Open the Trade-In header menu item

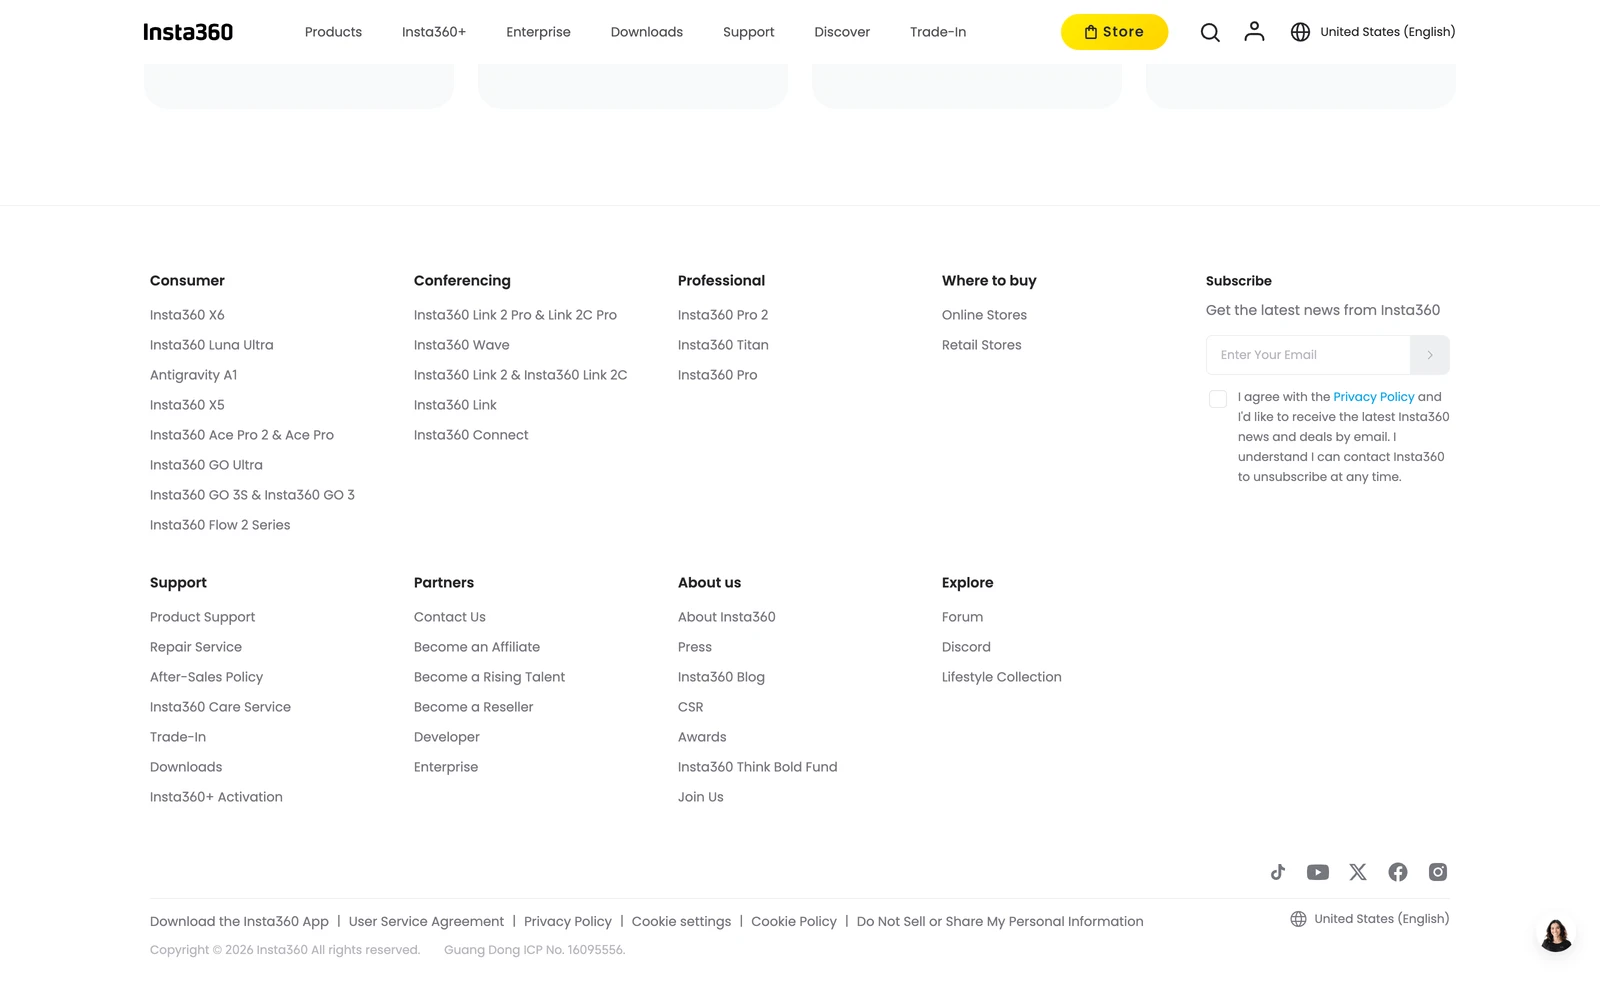click(938, 32)
